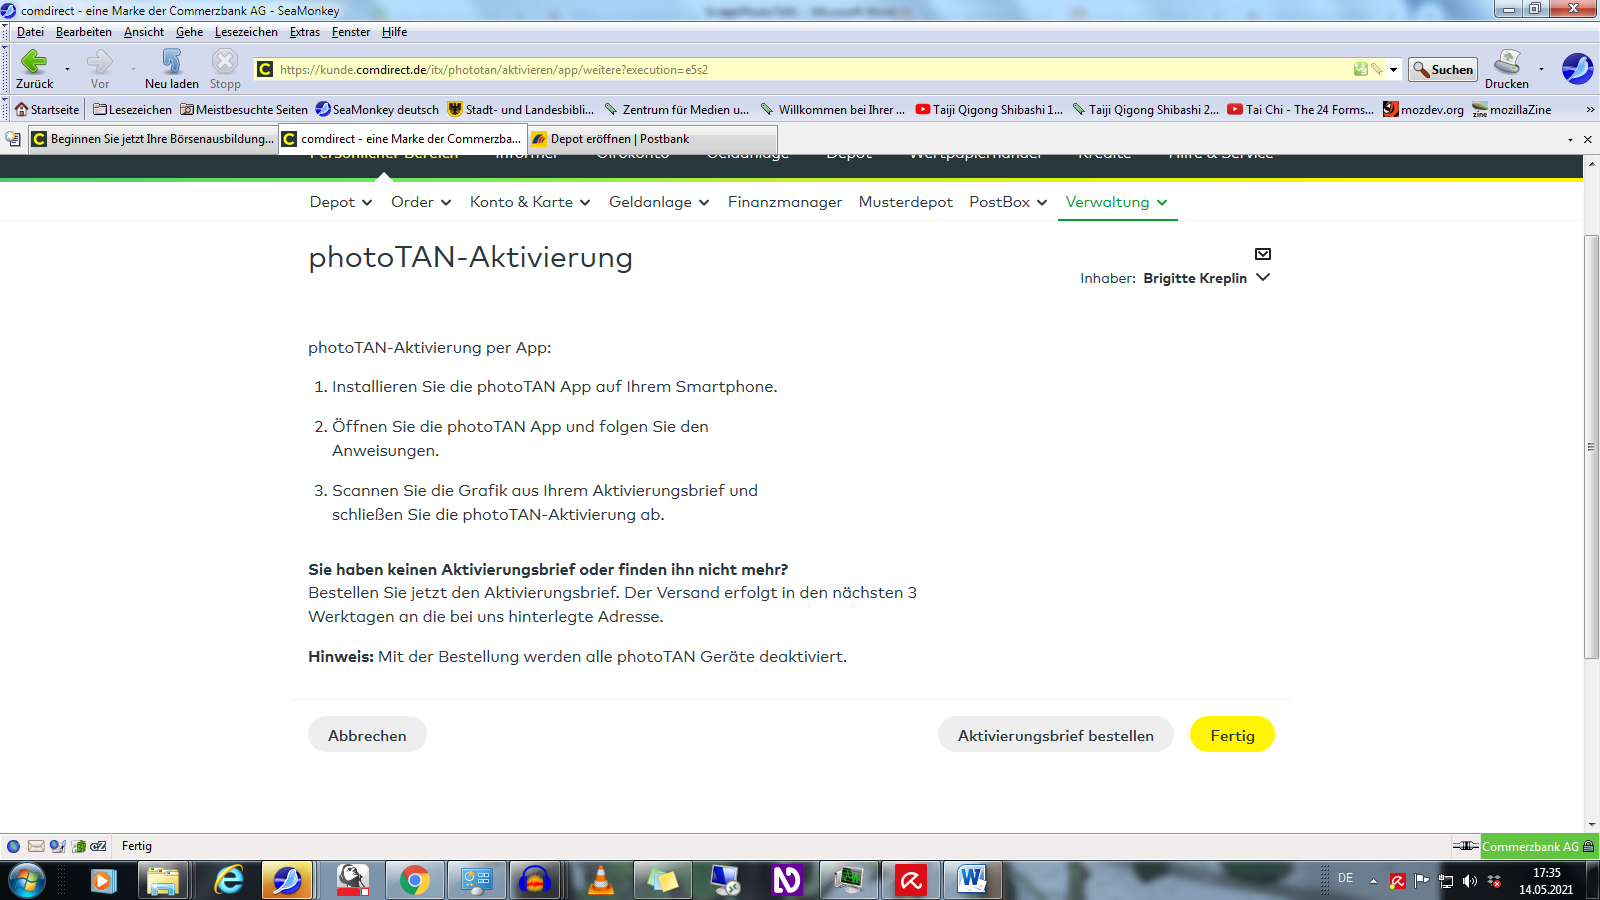This screenshot has height=900, width=1600.
Task: Open Internet Explorer from taskbar
Action: (x=229, y=880)
